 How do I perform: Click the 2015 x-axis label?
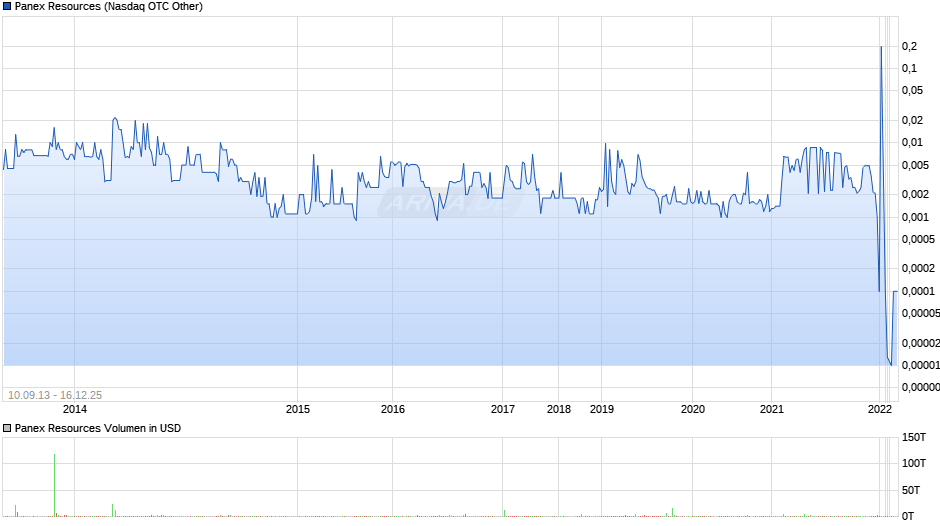298,409
